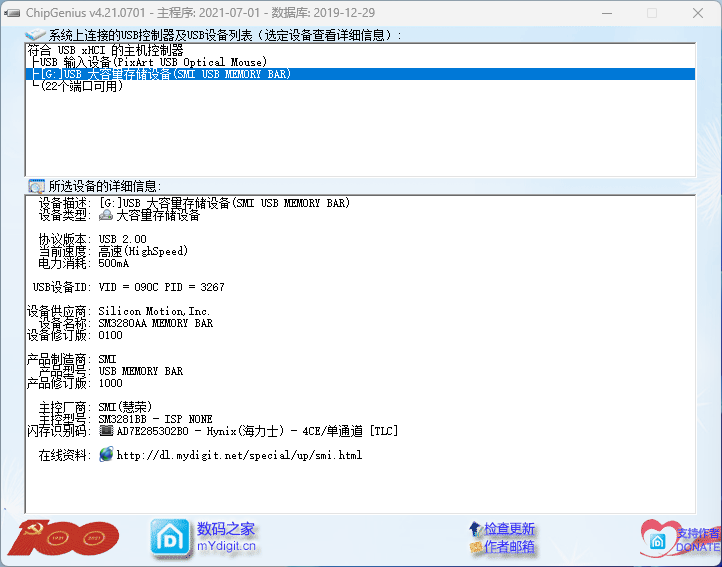Click the arrow icon beside 检查更新

[476, 529]
